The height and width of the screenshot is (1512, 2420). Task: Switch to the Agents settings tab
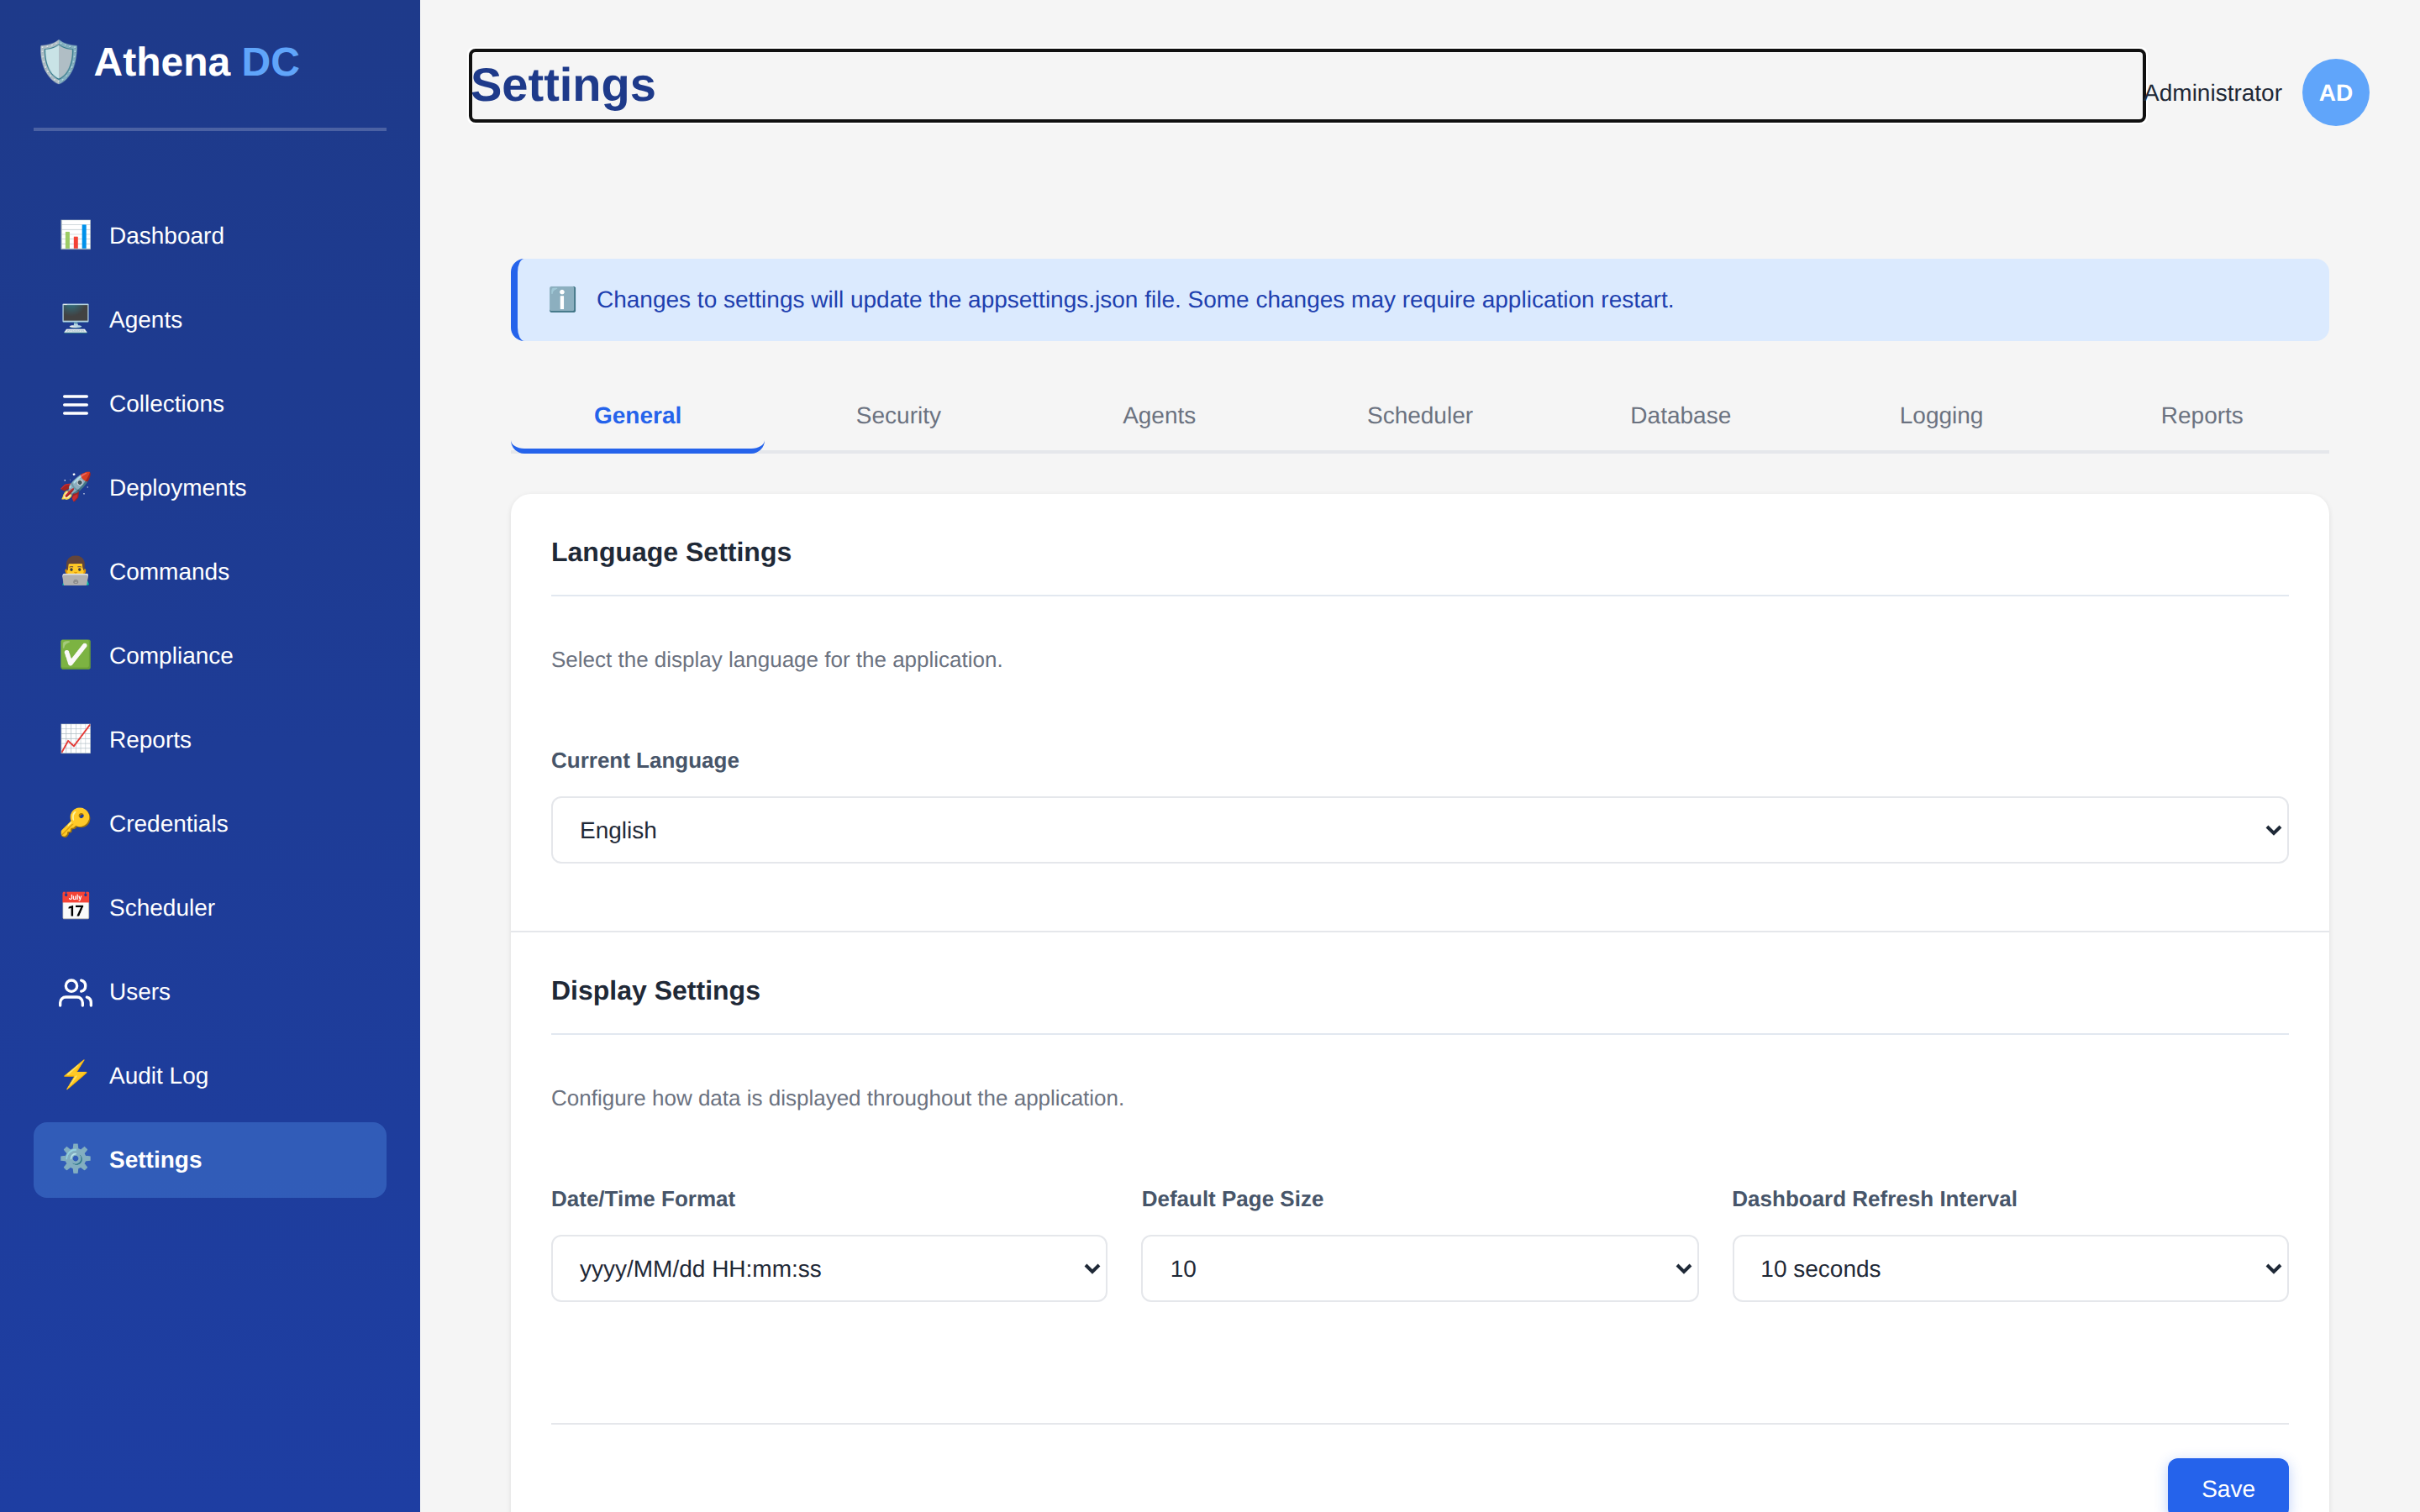pyautogui.click(x=1158, y=415)
